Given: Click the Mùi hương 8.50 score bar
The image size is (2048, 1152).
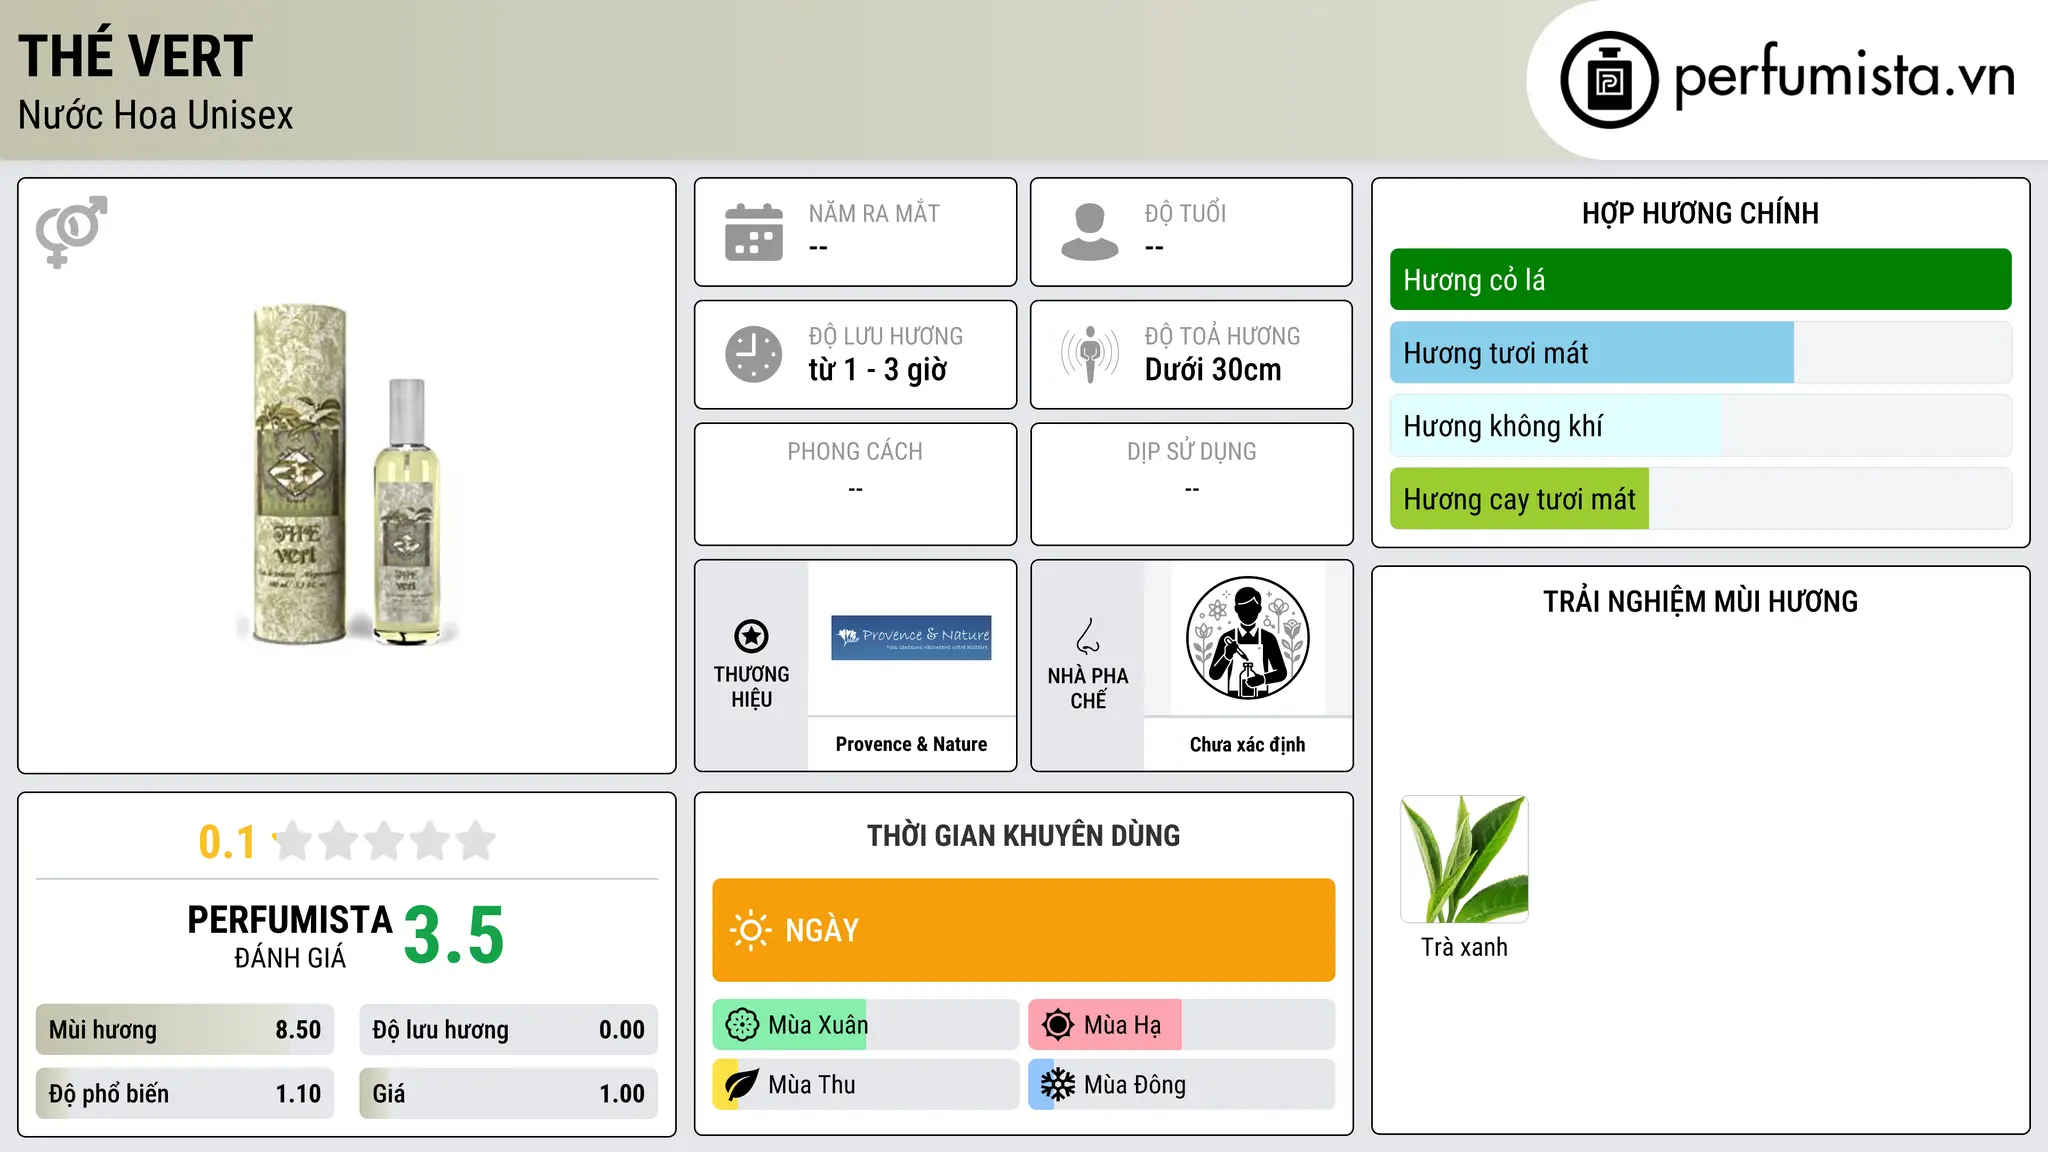Looking at the screenshot, I should (x=185, y=1030).
